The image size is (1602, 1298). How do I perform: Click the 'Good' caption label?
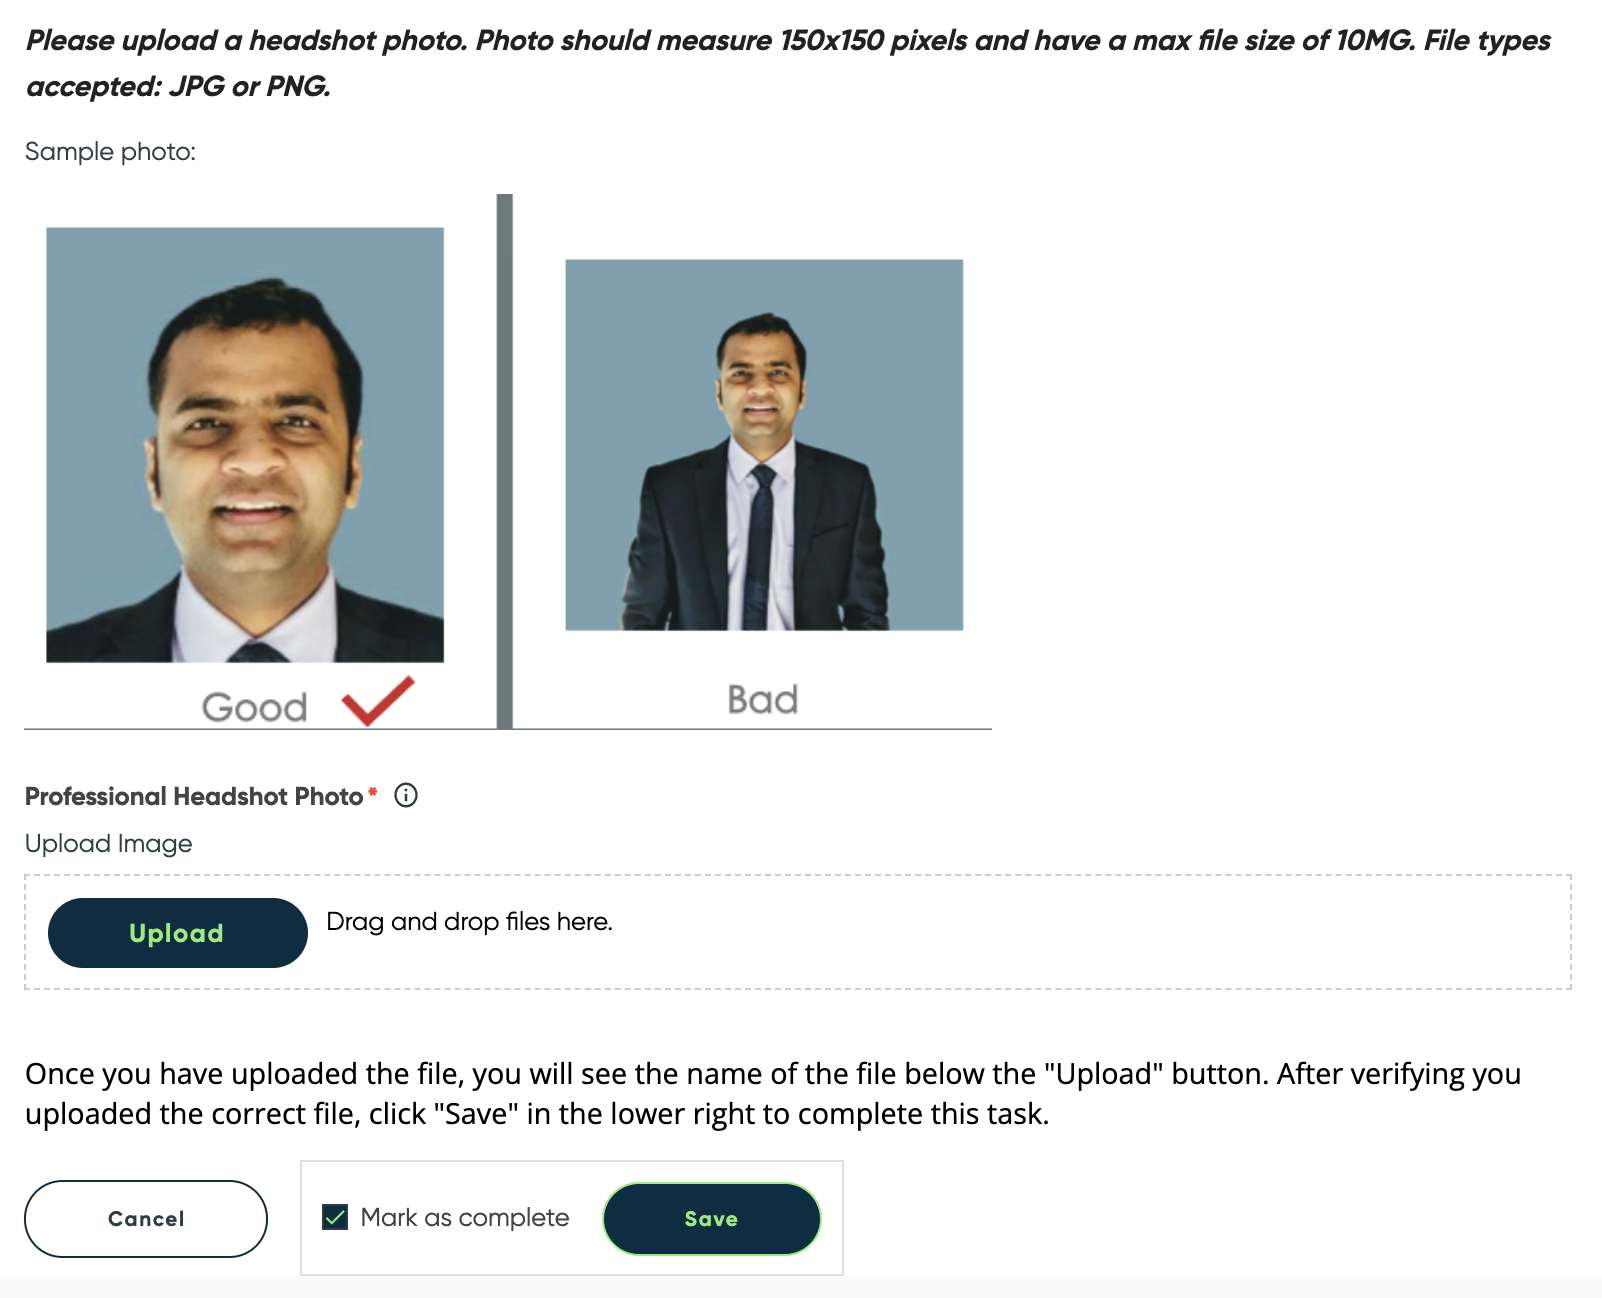click(x=254, y=707)
